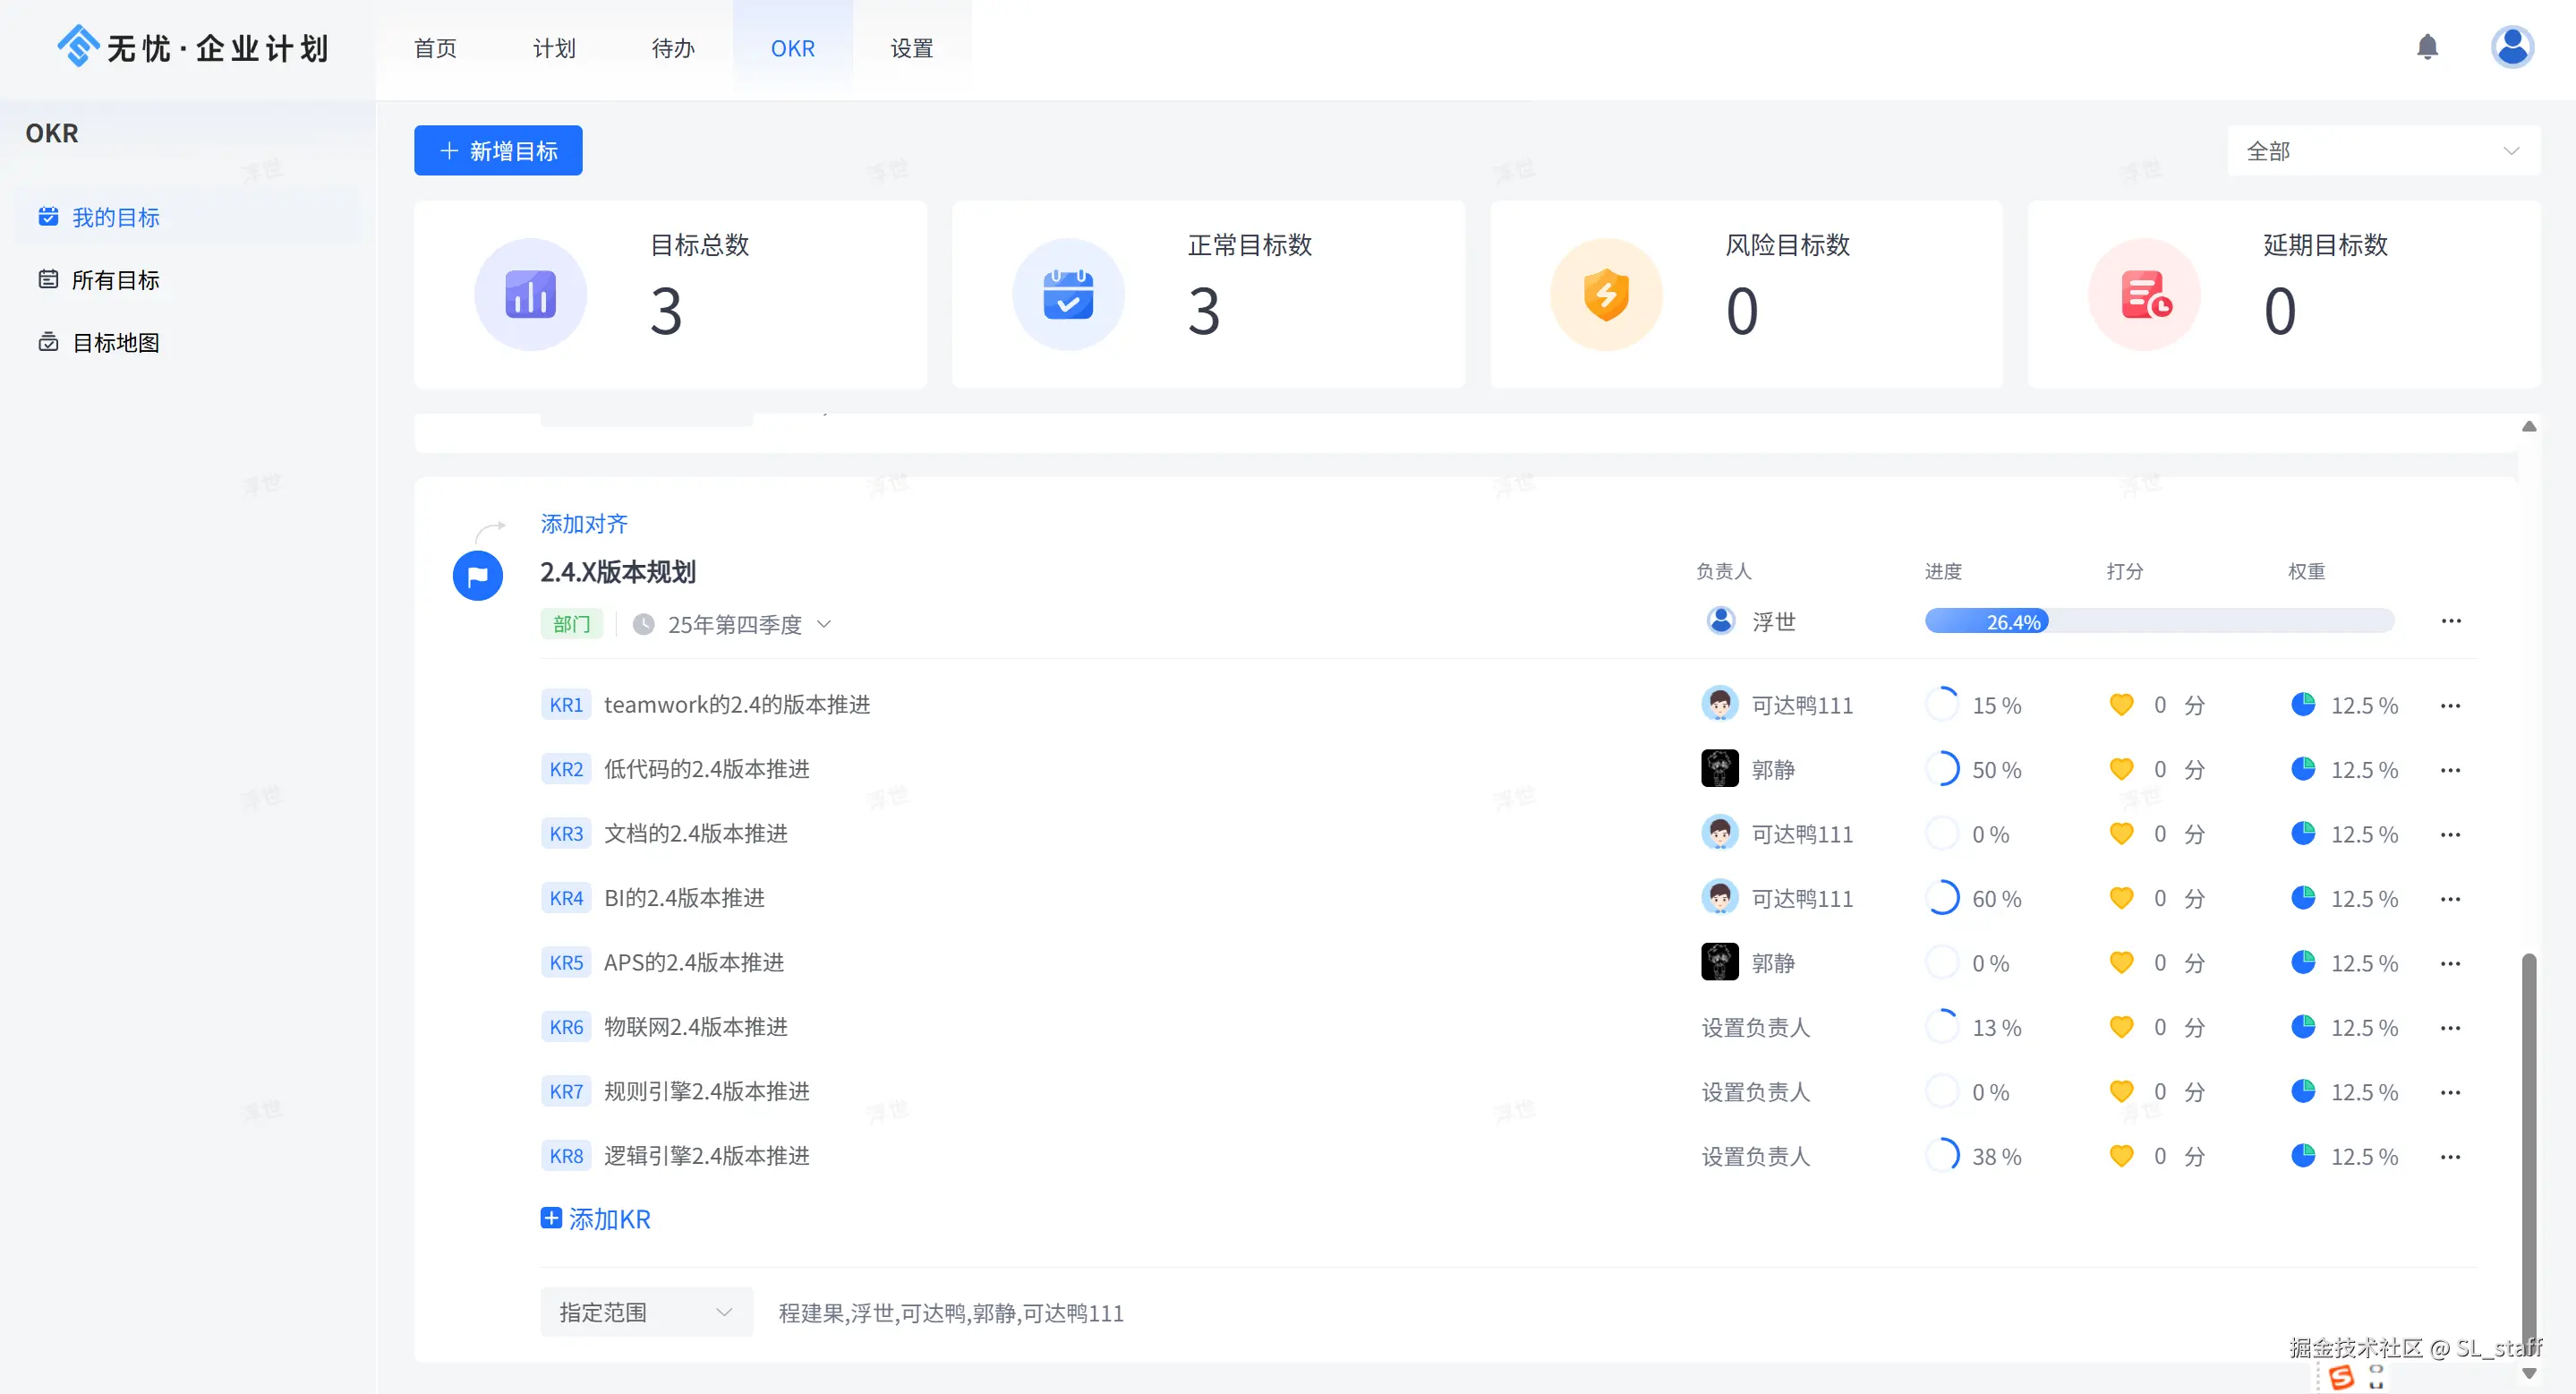Viewport: 2576px width, 1394px height.
Task: Open the user avatar in top bar
Action: click(x=2512, y=47)
